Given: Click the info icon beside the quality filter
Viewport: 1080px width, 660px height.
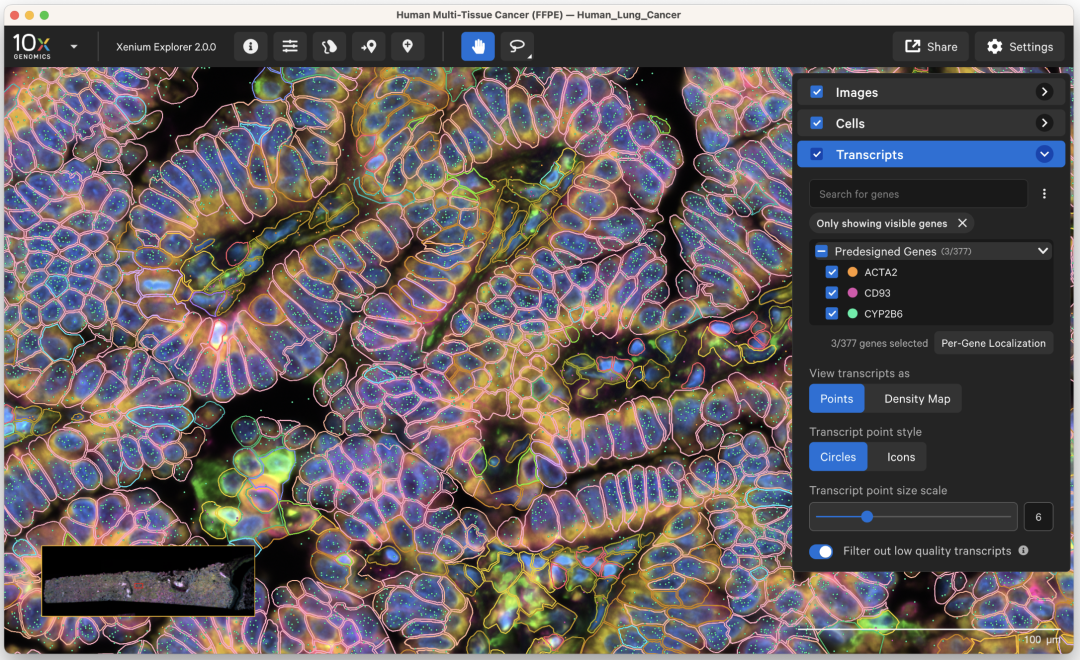Looking at the screenshot, I should click(1024, 550).
